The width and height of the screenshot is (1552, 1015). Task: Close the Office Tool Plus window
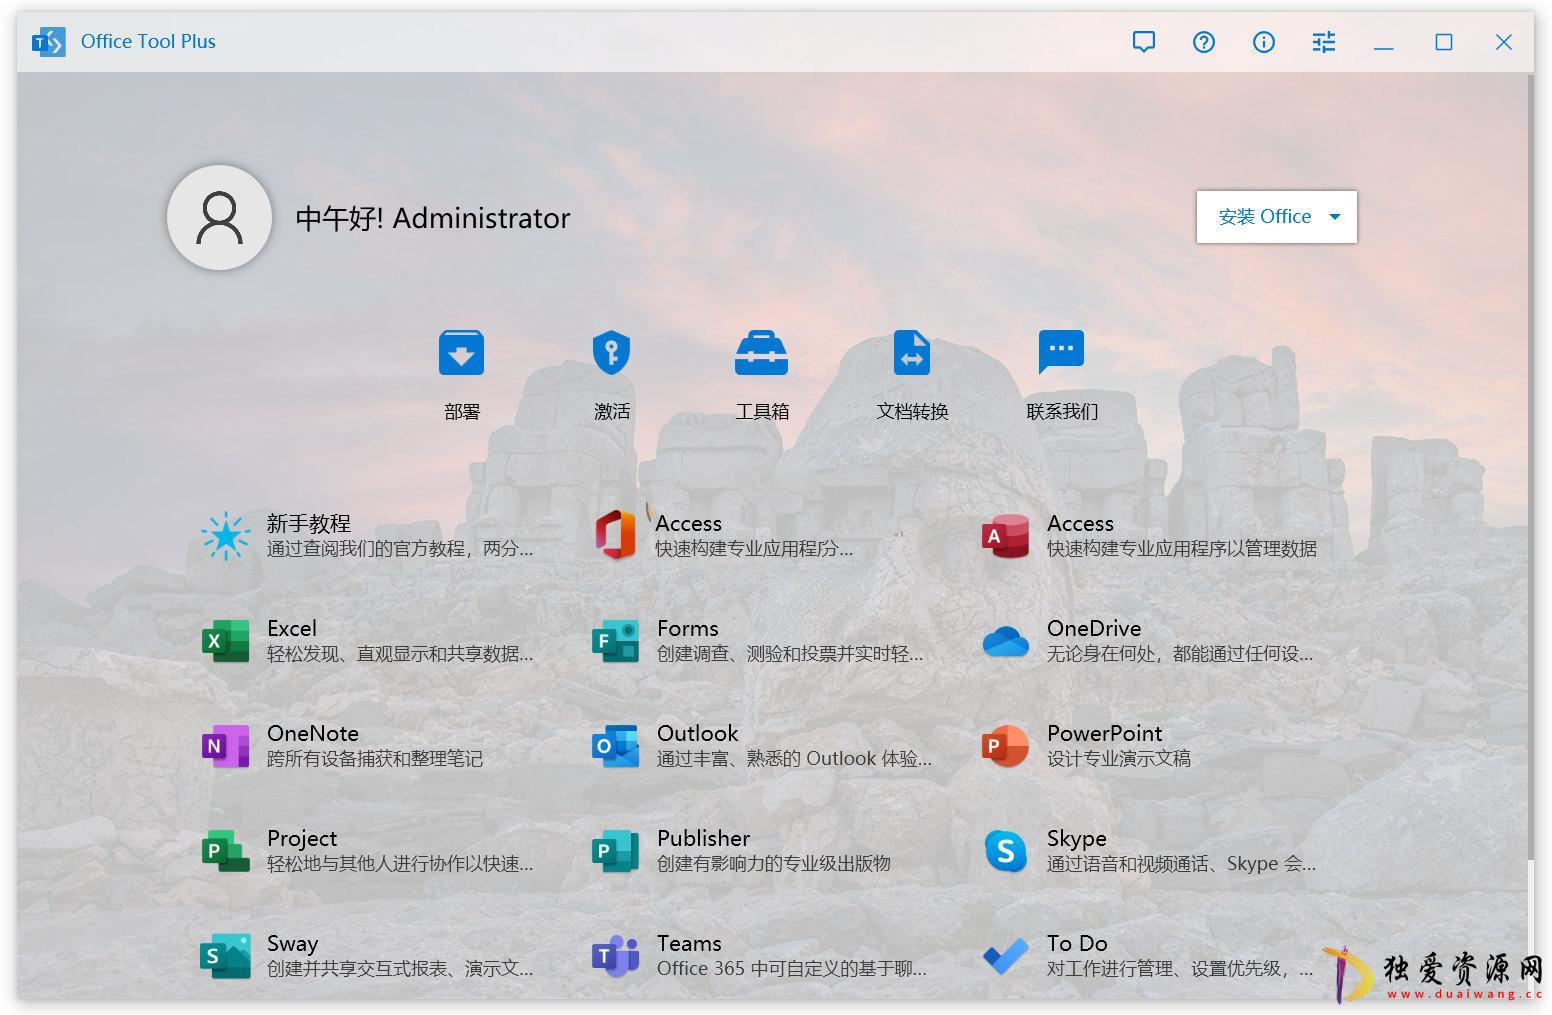tap(1504, 42)
